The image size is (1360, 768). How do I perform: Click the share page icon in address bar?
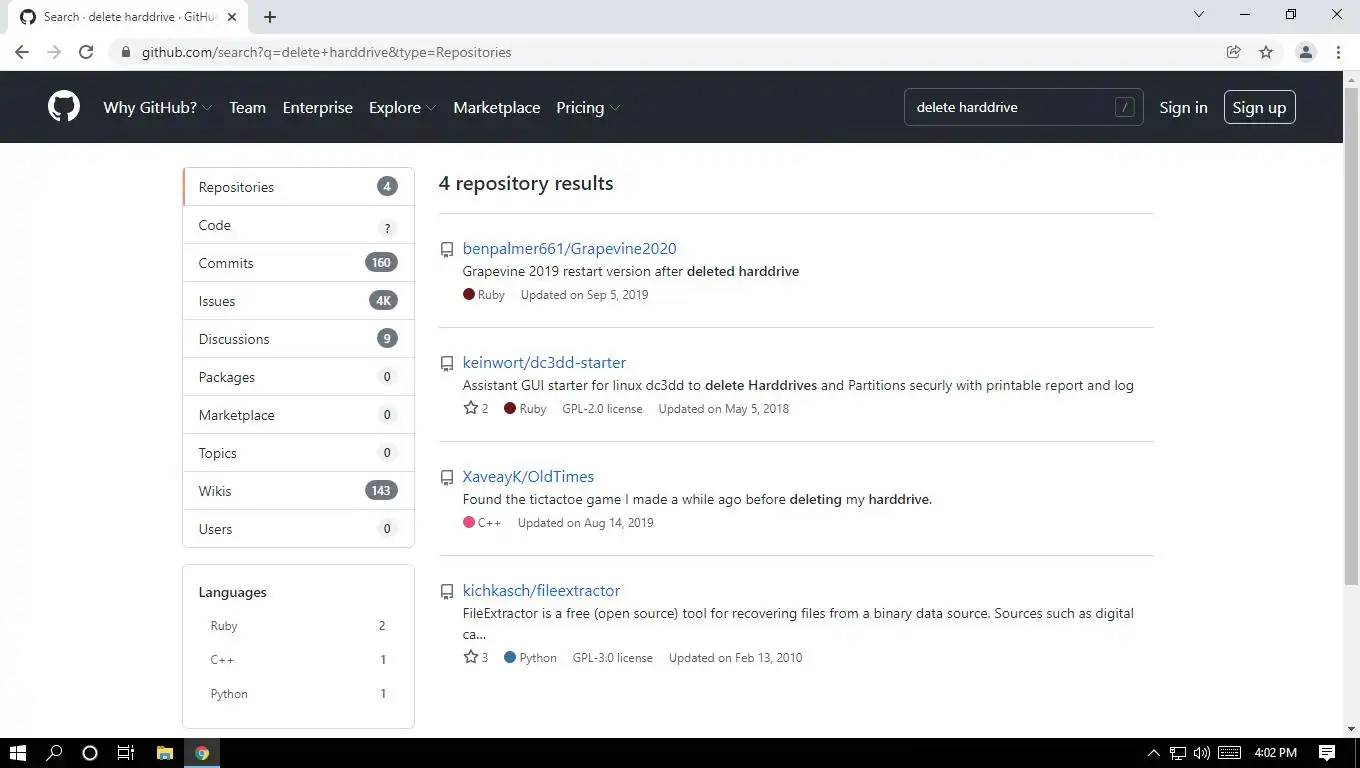coord(1234,52)
